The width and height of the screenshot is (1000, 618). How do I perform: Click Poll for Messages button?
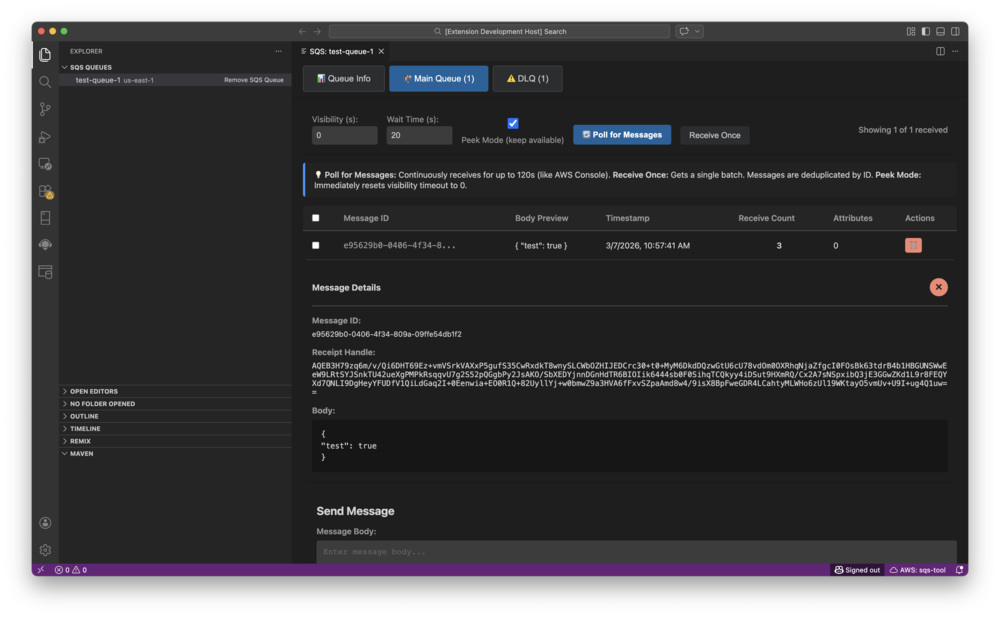[x=622, y=135]
